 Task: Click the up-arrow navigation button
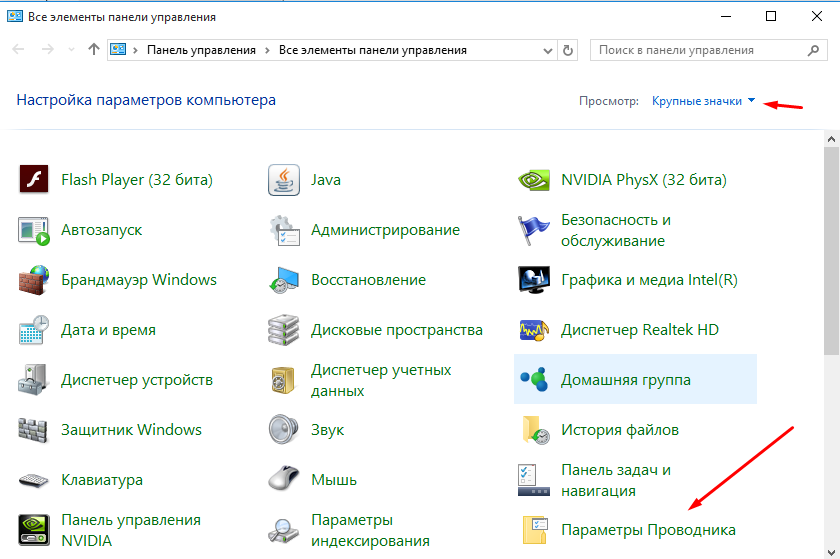click(x=93, y=49)
